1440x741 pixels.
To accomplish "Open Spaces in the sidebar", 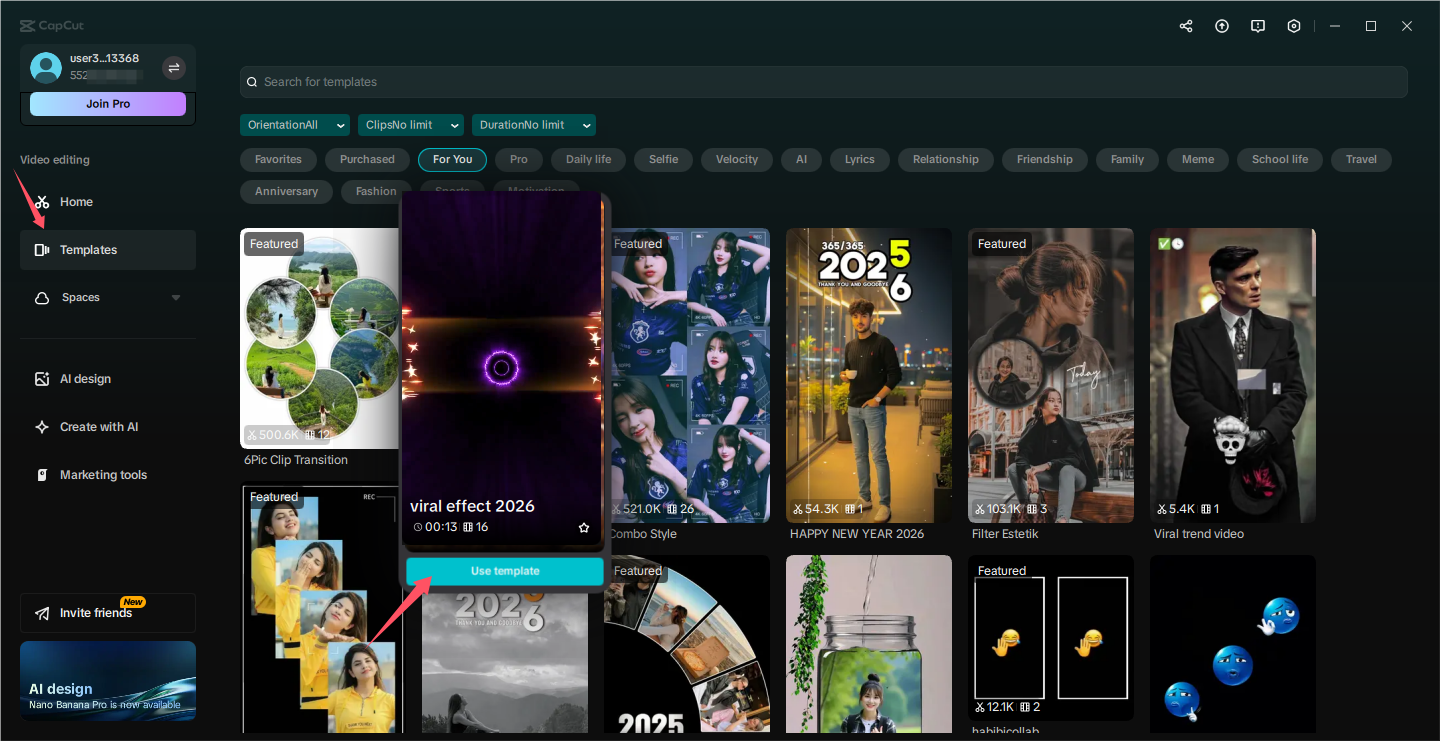I will tap(108, 298).
